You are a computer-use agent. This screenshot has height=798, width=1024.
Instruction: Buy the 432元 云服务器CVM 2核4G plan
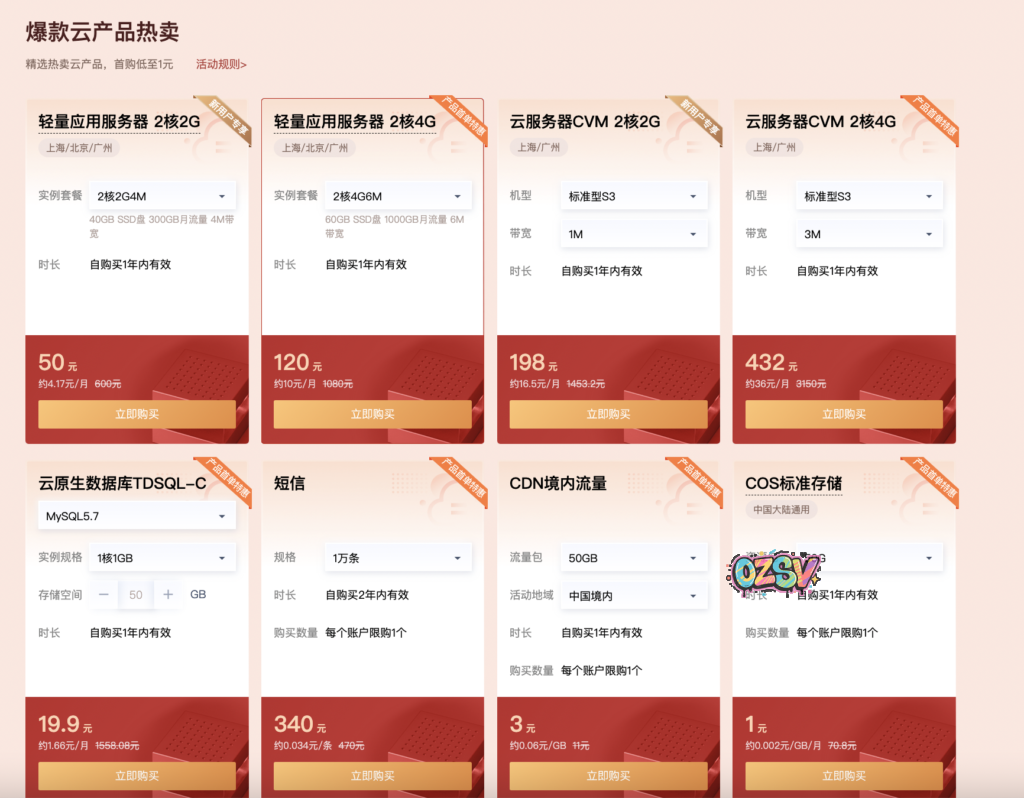(x=844, y=414)
